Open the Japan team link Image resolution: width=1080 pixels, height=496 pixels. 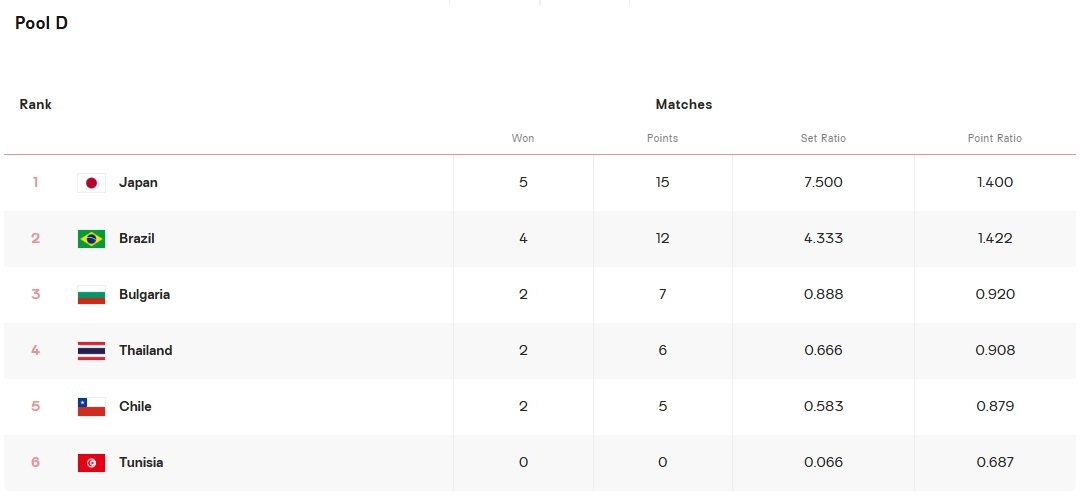click(x=138, y=183)
